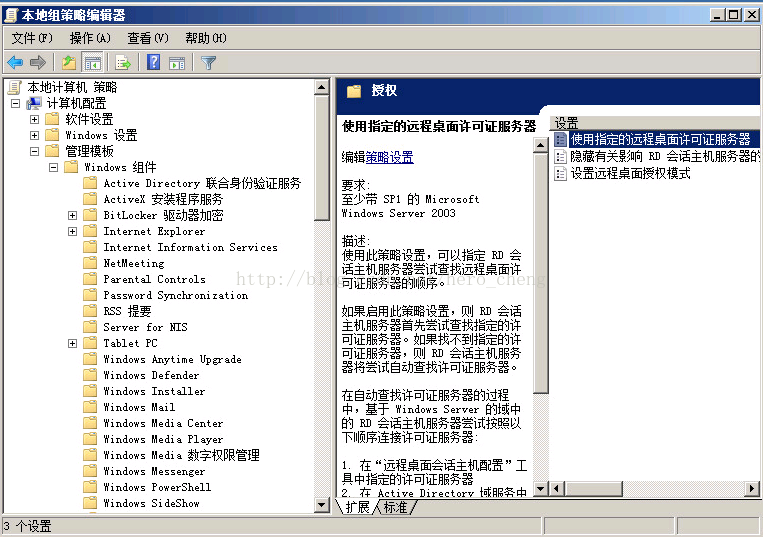
Task: Click folder icon beside Windows 组件
Action: coord(71,167)
